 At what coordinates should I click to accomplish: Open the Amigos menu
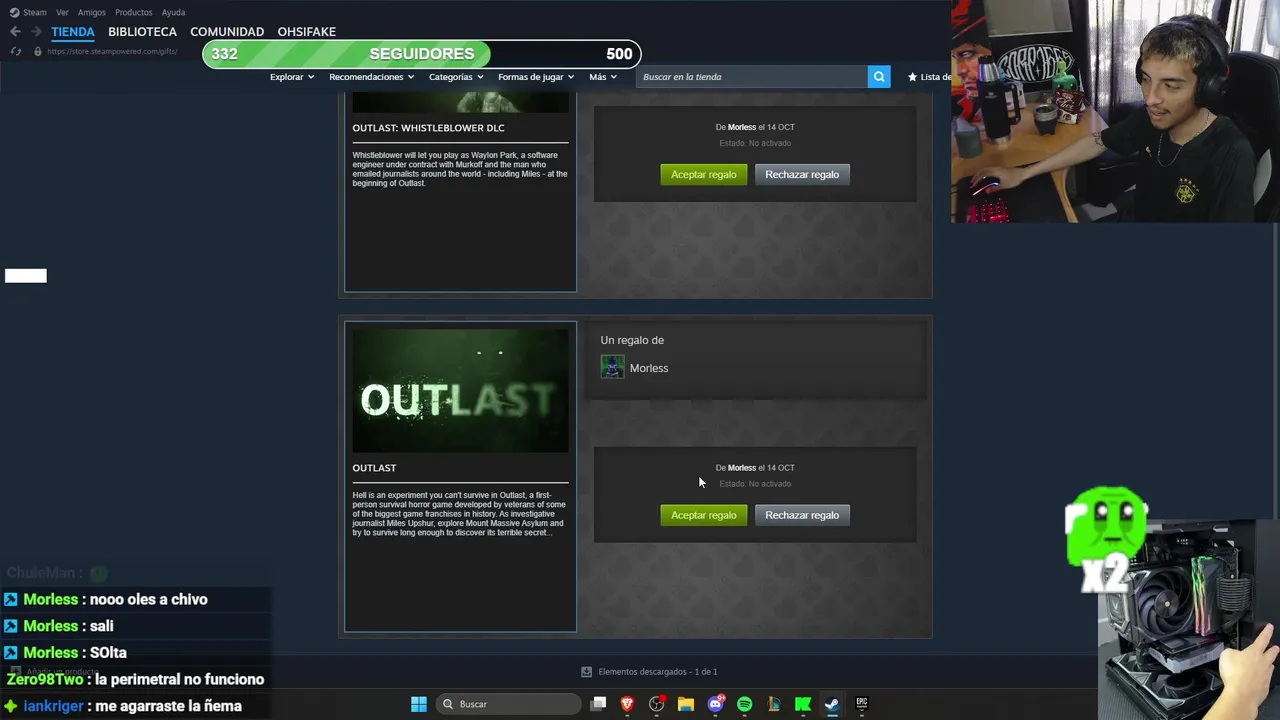[x=92, y=12]
